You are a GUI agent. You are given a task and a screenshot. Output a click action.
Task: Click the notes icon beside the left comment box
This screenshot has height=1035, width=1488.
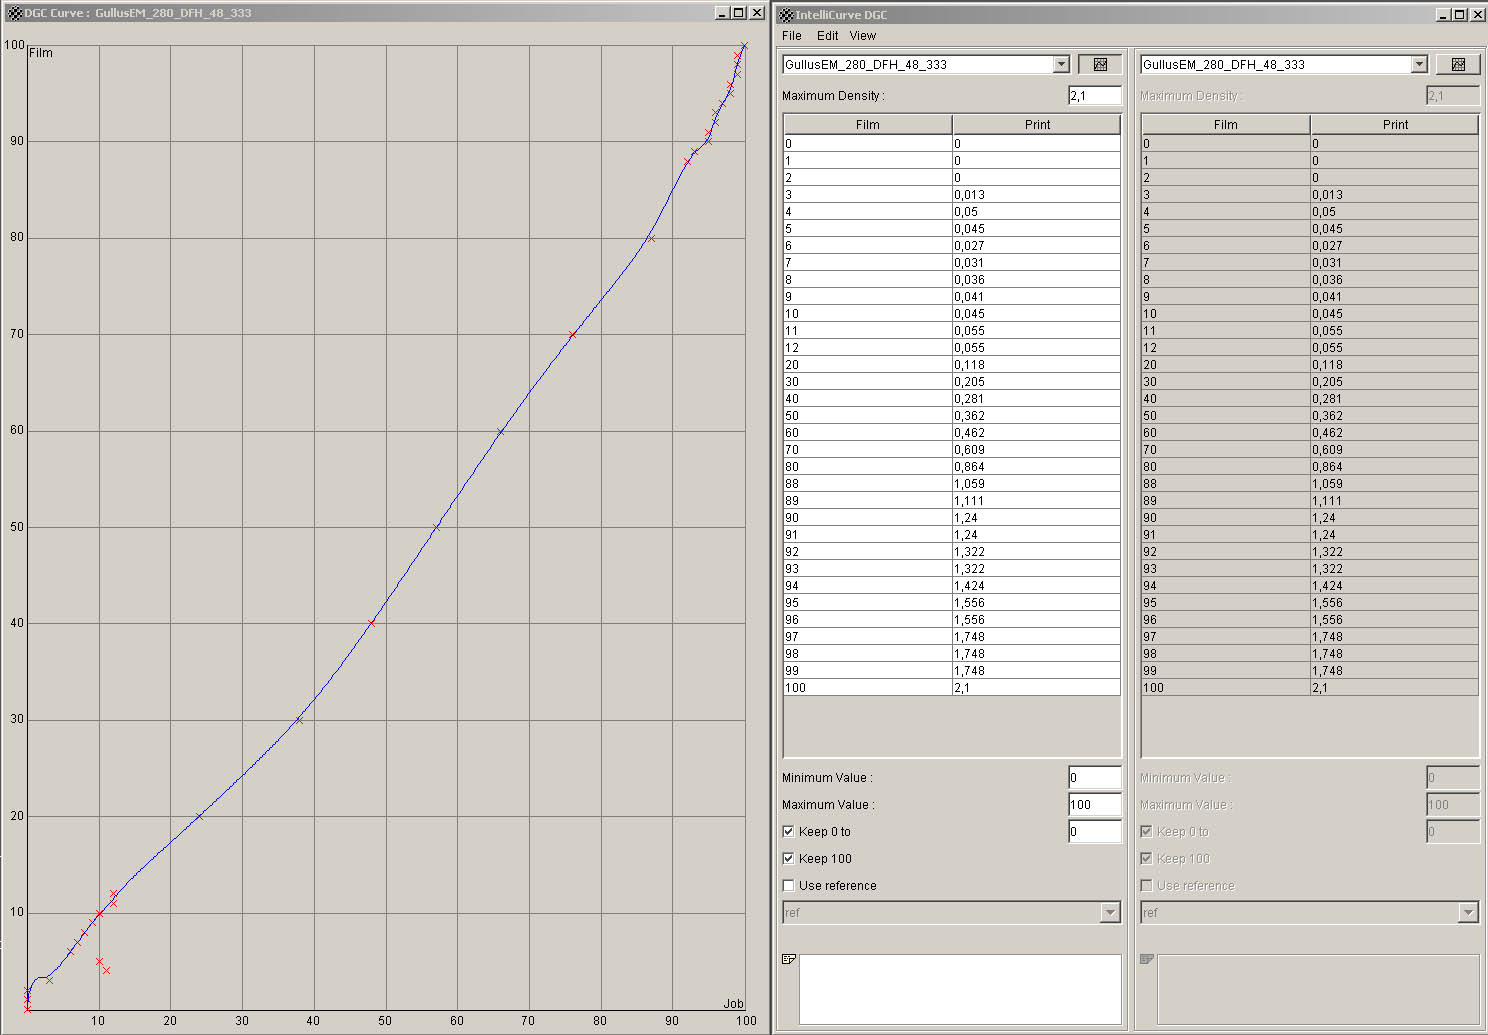(788, 959)
